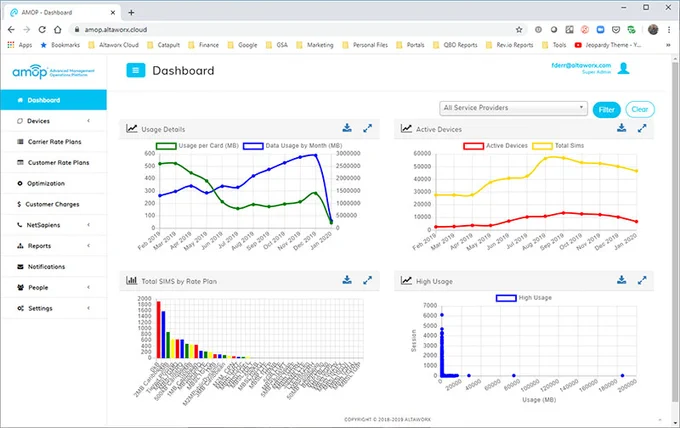Screen dimensions: 680x428
Task: Click the Filter button
Action: (x=606, y=110)
